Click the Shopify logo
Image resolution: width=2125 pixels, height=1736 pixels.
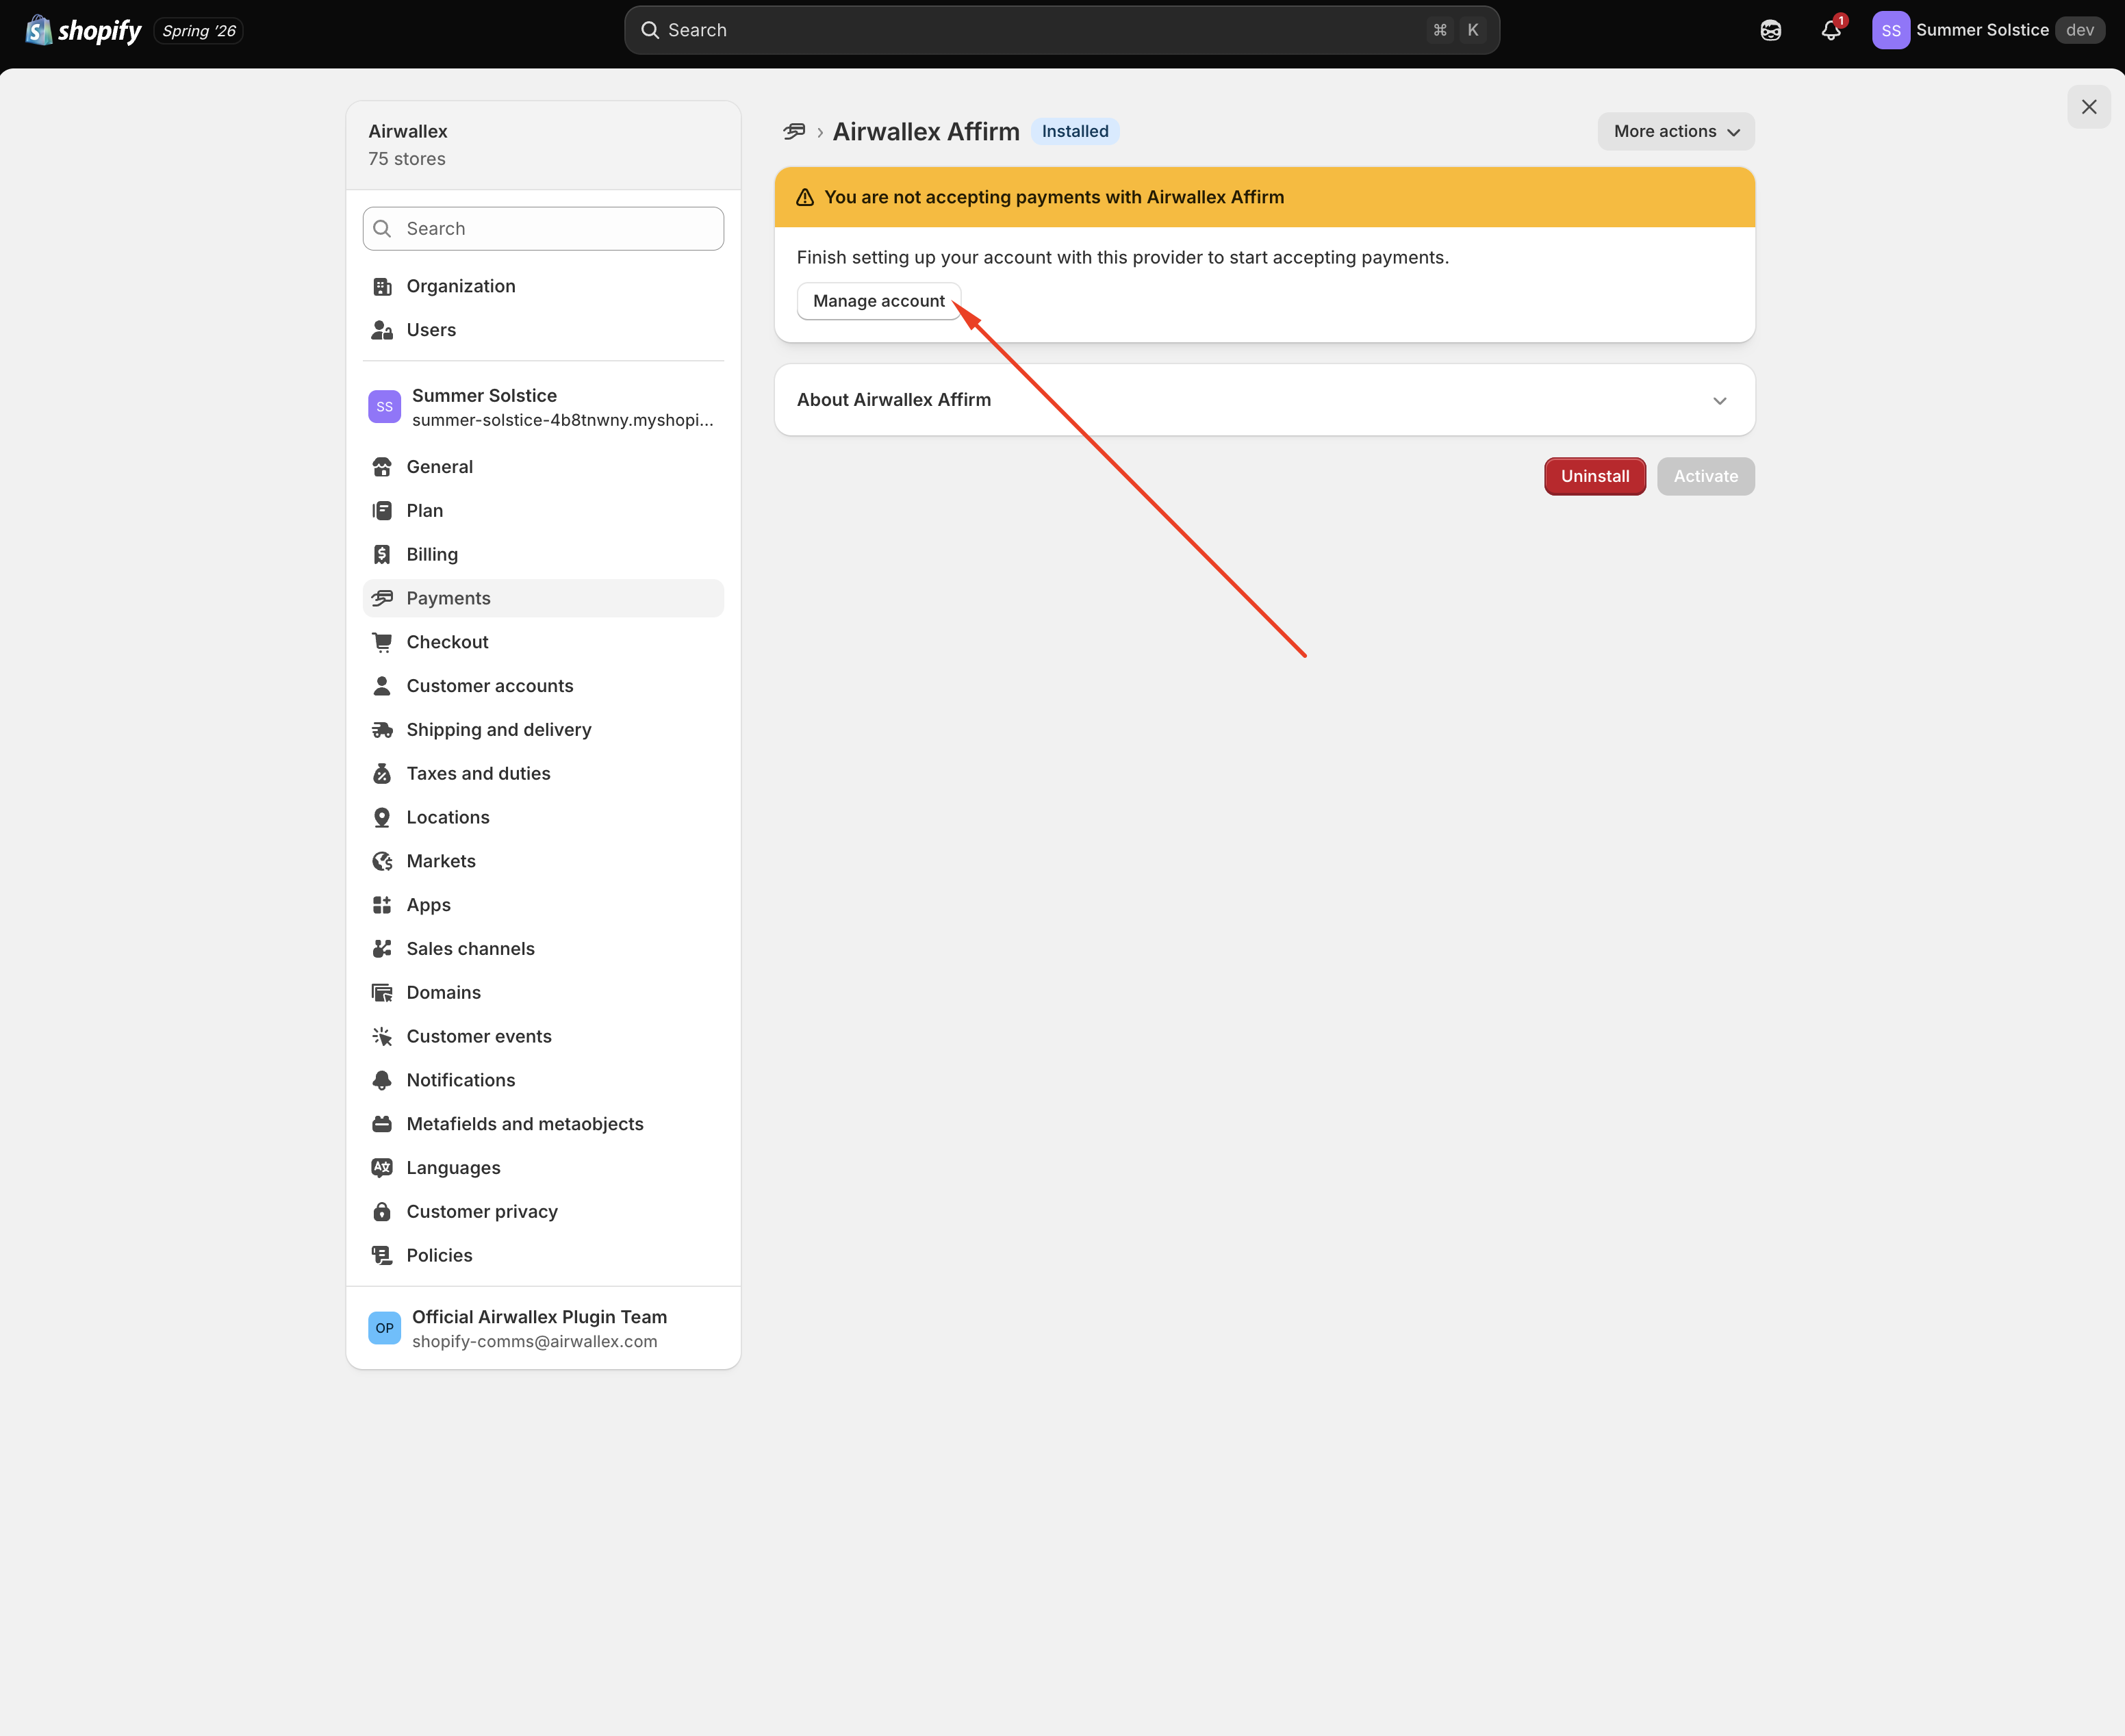tap(84, 30)
